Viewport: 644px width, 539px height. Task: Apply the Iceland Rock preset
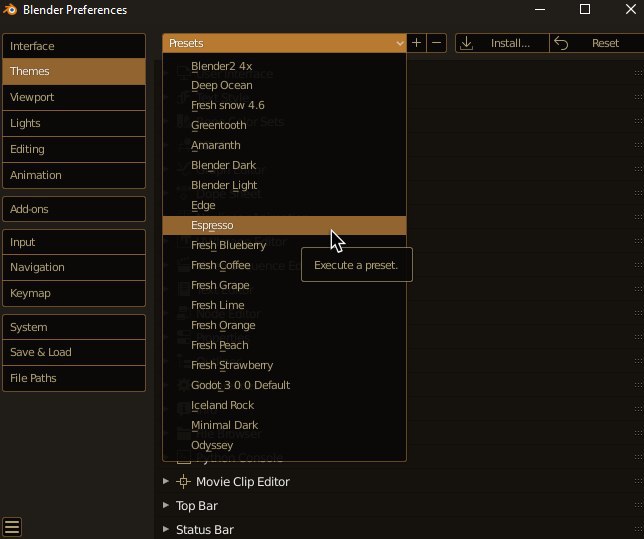click(284, 405)
